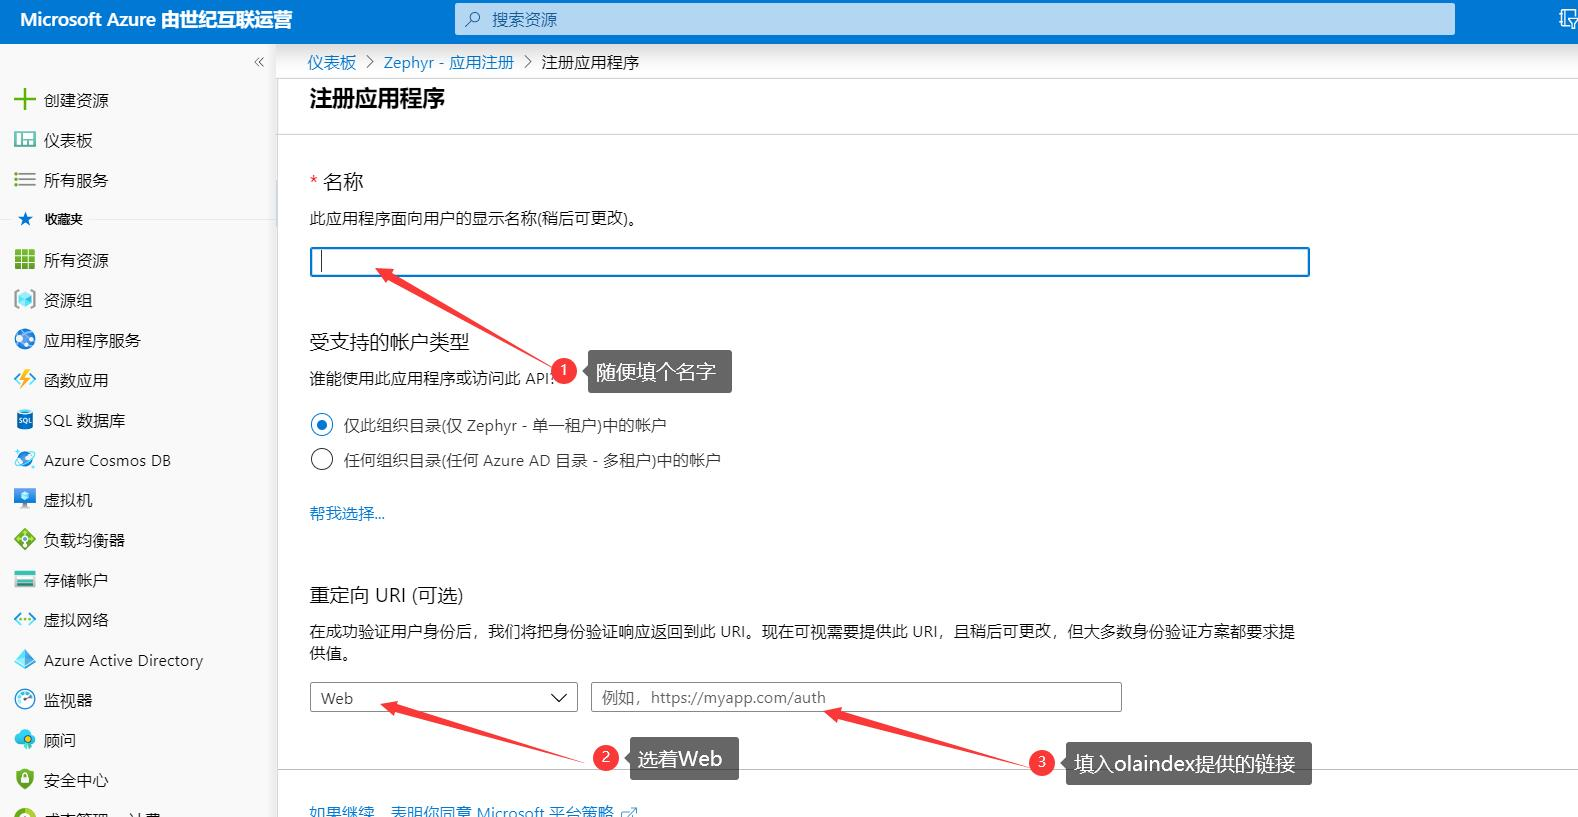This screenshot has width=1578, height=817.
Task: Open the Security Center shield icon
Action: [x=24, y=780]
